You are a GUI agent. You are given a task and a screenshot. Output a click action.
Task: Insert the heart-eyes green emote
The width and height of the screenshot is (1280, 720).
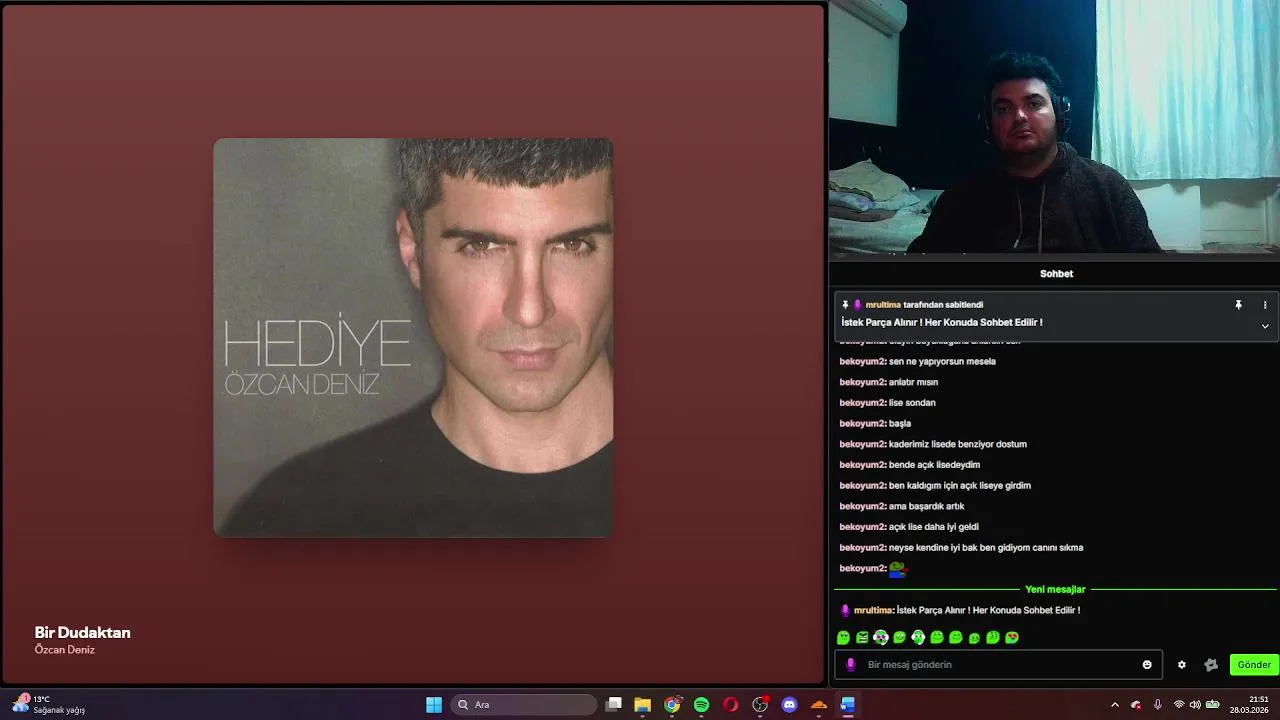(1011, 637)
